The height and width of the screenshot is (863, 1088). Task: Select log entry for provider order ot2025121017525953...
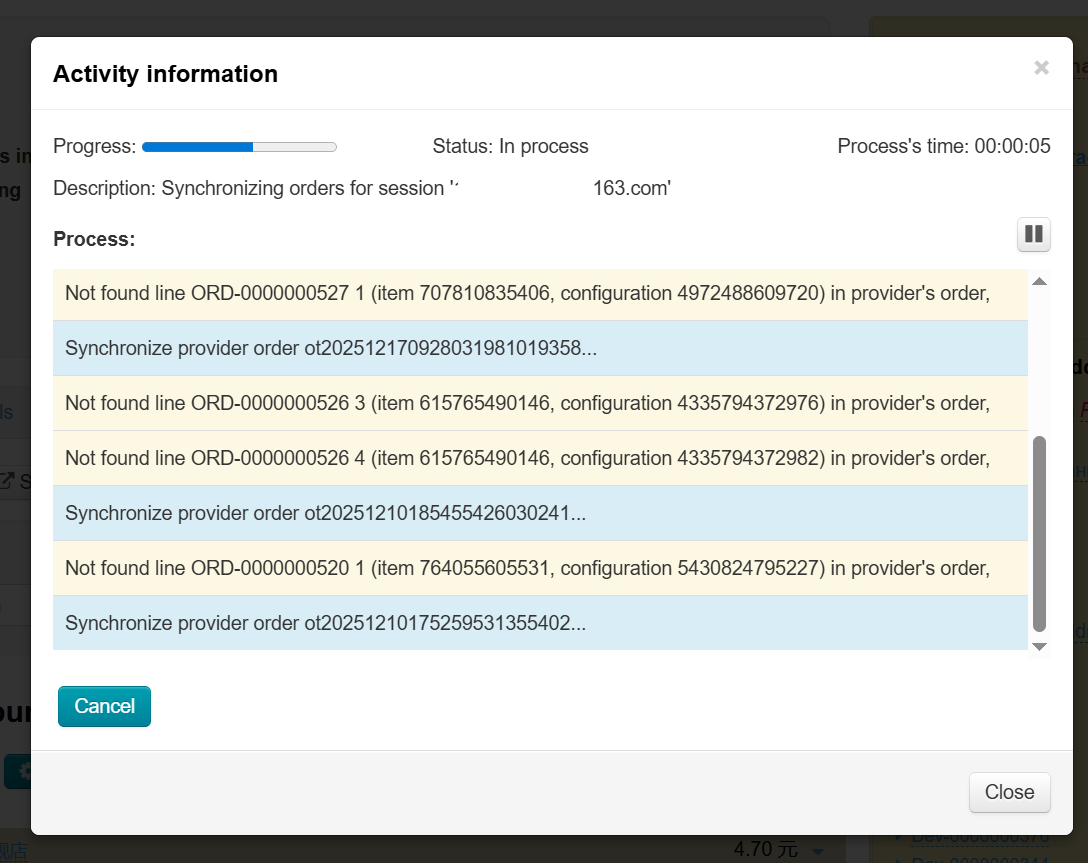(x=325, y=624)
